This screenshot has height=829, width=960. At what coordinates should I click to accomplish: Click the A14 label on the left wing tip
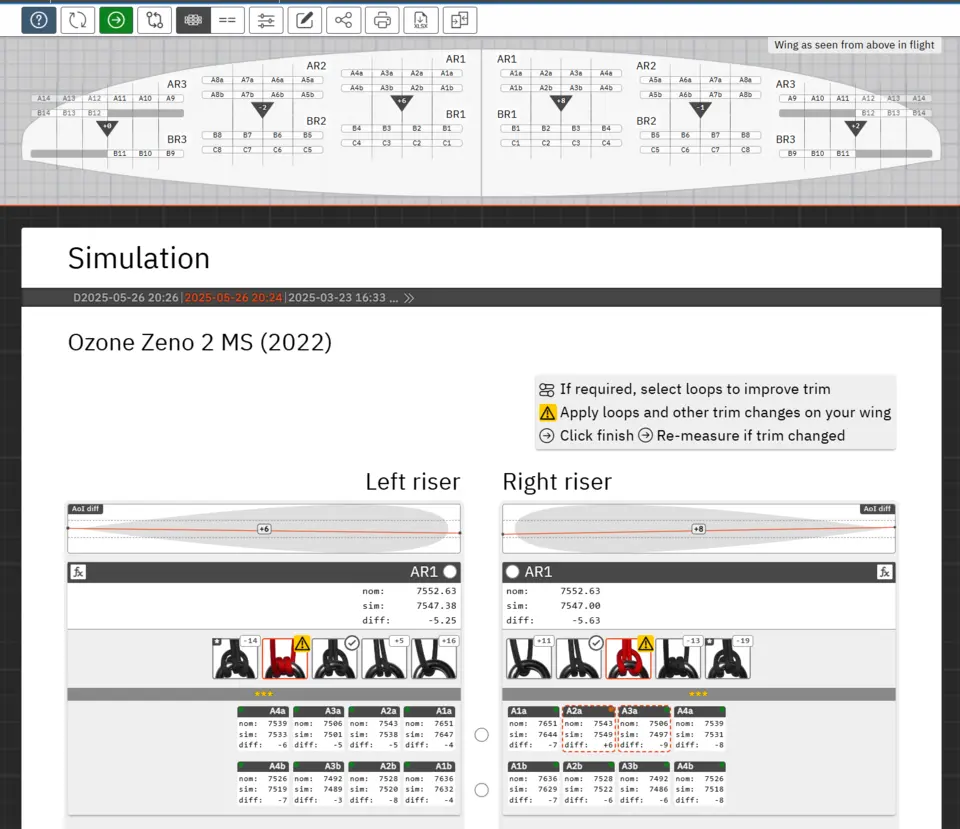43,98
